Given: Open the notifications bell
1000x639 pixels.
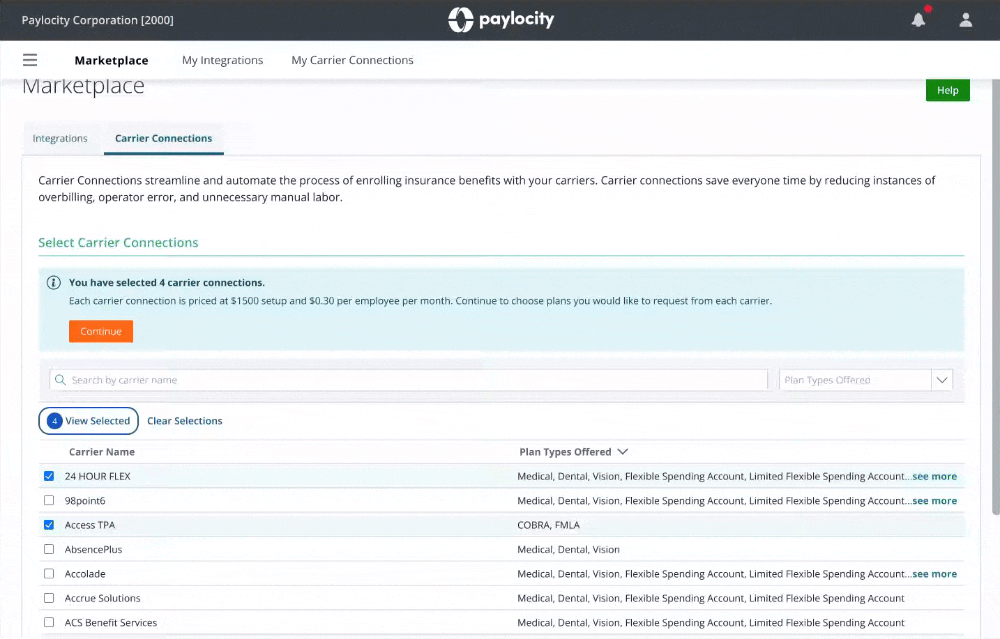Looking at the screenshot, I should coord(918,20).
